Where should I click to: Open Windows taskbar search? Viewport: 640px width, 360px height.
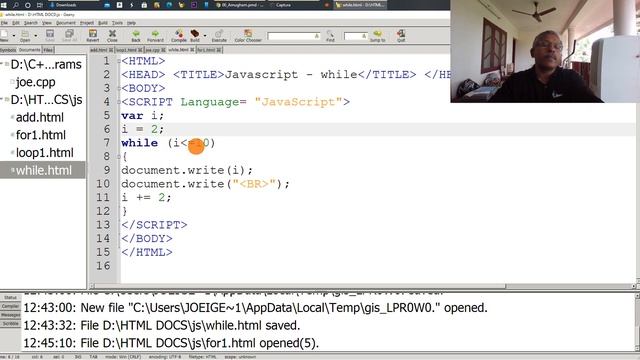[x=16, y=5]
